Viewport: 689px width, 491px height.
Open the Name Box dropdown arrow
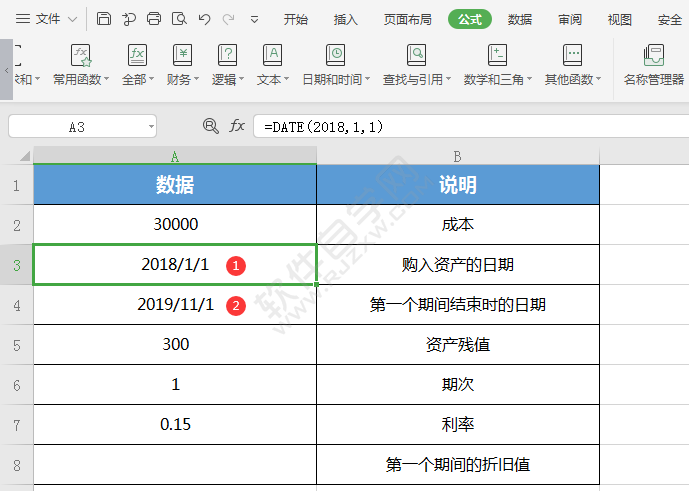tap(151, 127)
